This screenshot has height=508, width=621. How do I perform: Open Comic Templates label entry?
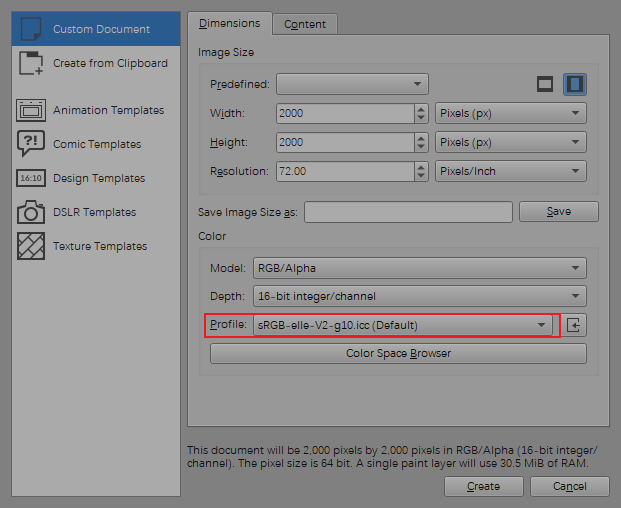click(97, 144)
